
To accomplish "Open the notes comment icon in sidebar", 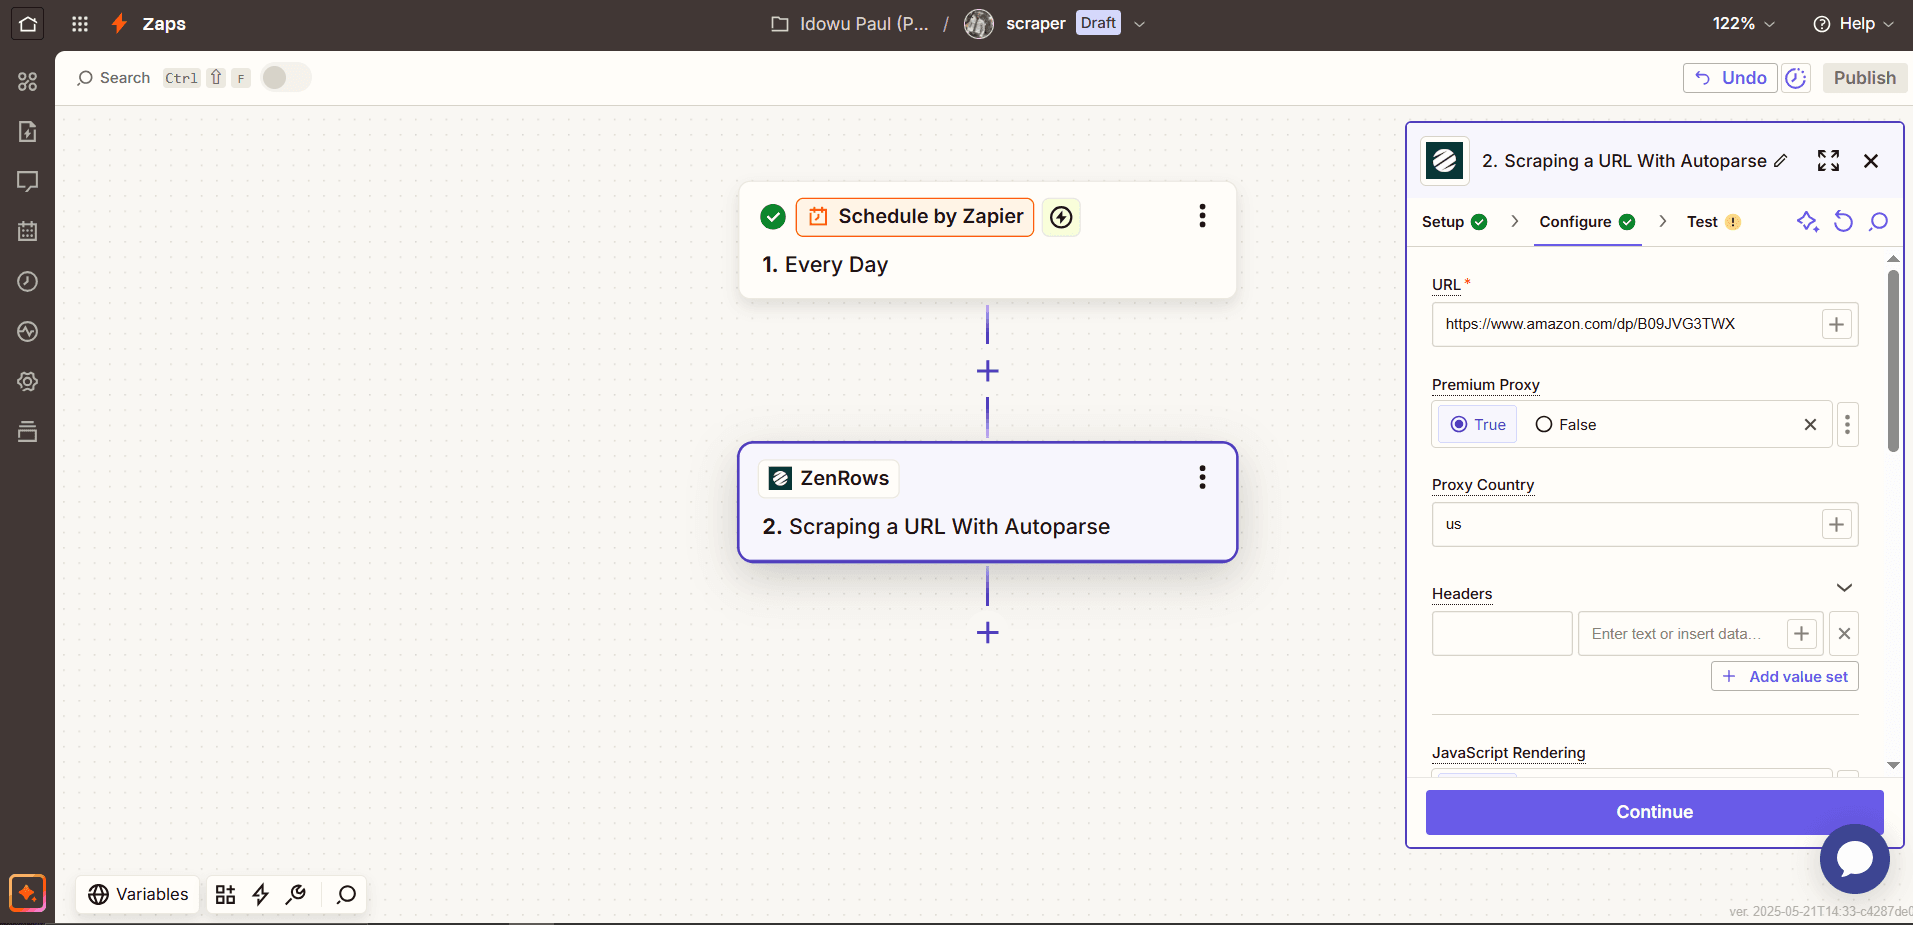I will click(28, 181).
